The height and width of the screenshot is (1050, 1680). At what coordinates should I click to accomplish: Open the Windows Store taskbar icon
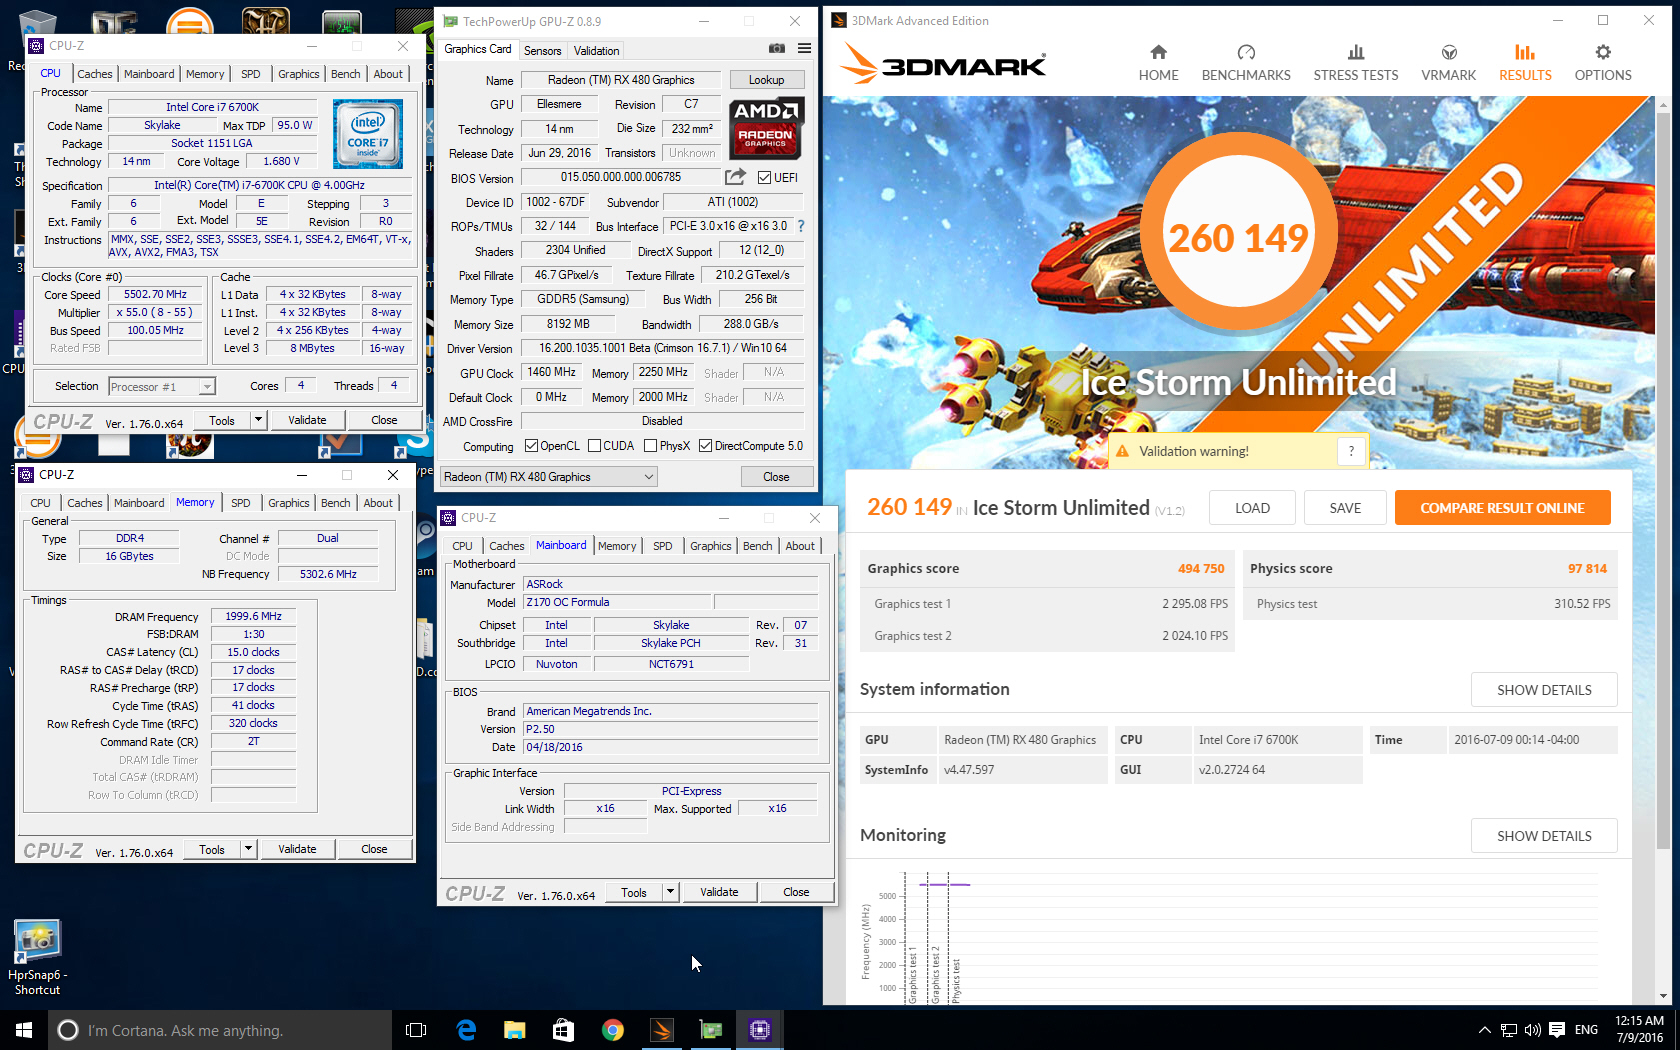click(563, 1030)
